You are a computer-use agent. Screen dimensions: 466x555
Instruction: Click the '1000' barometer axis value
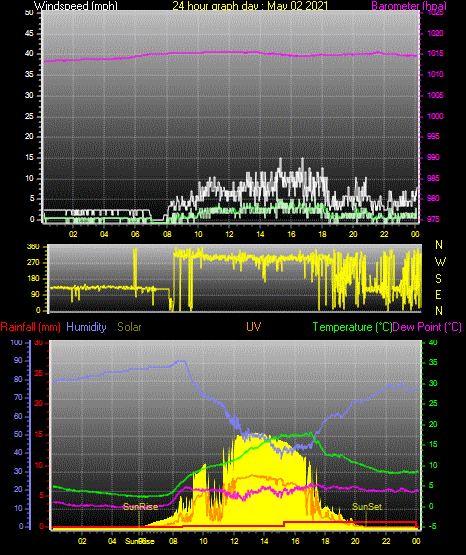tap(435, 116)
